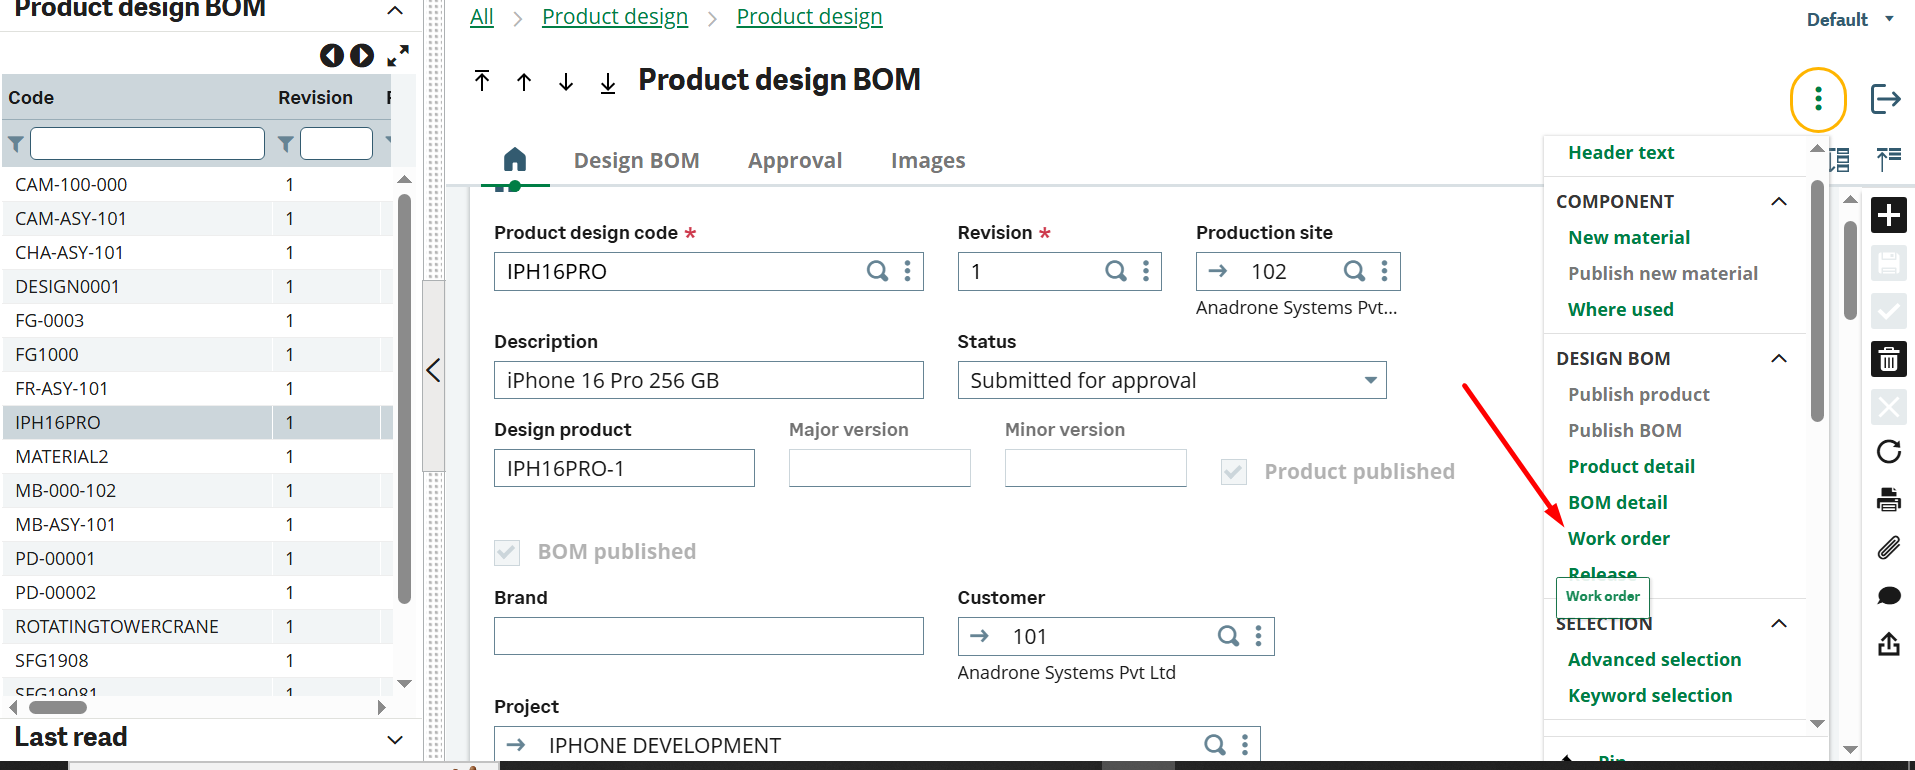Go to next record down arrow
The image size is (1915, 770).
[x=566, y=82]
